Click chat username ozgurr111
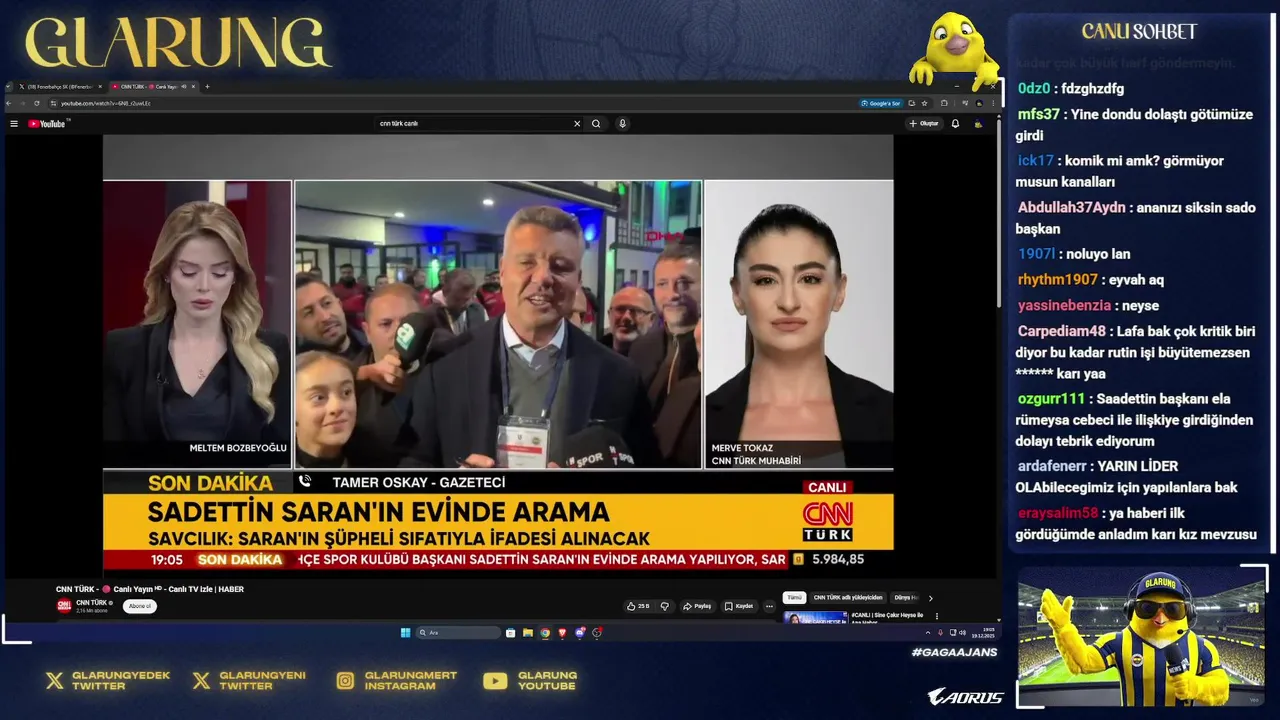Viewport: 1280px width, 720px height. click(1051, 399)
